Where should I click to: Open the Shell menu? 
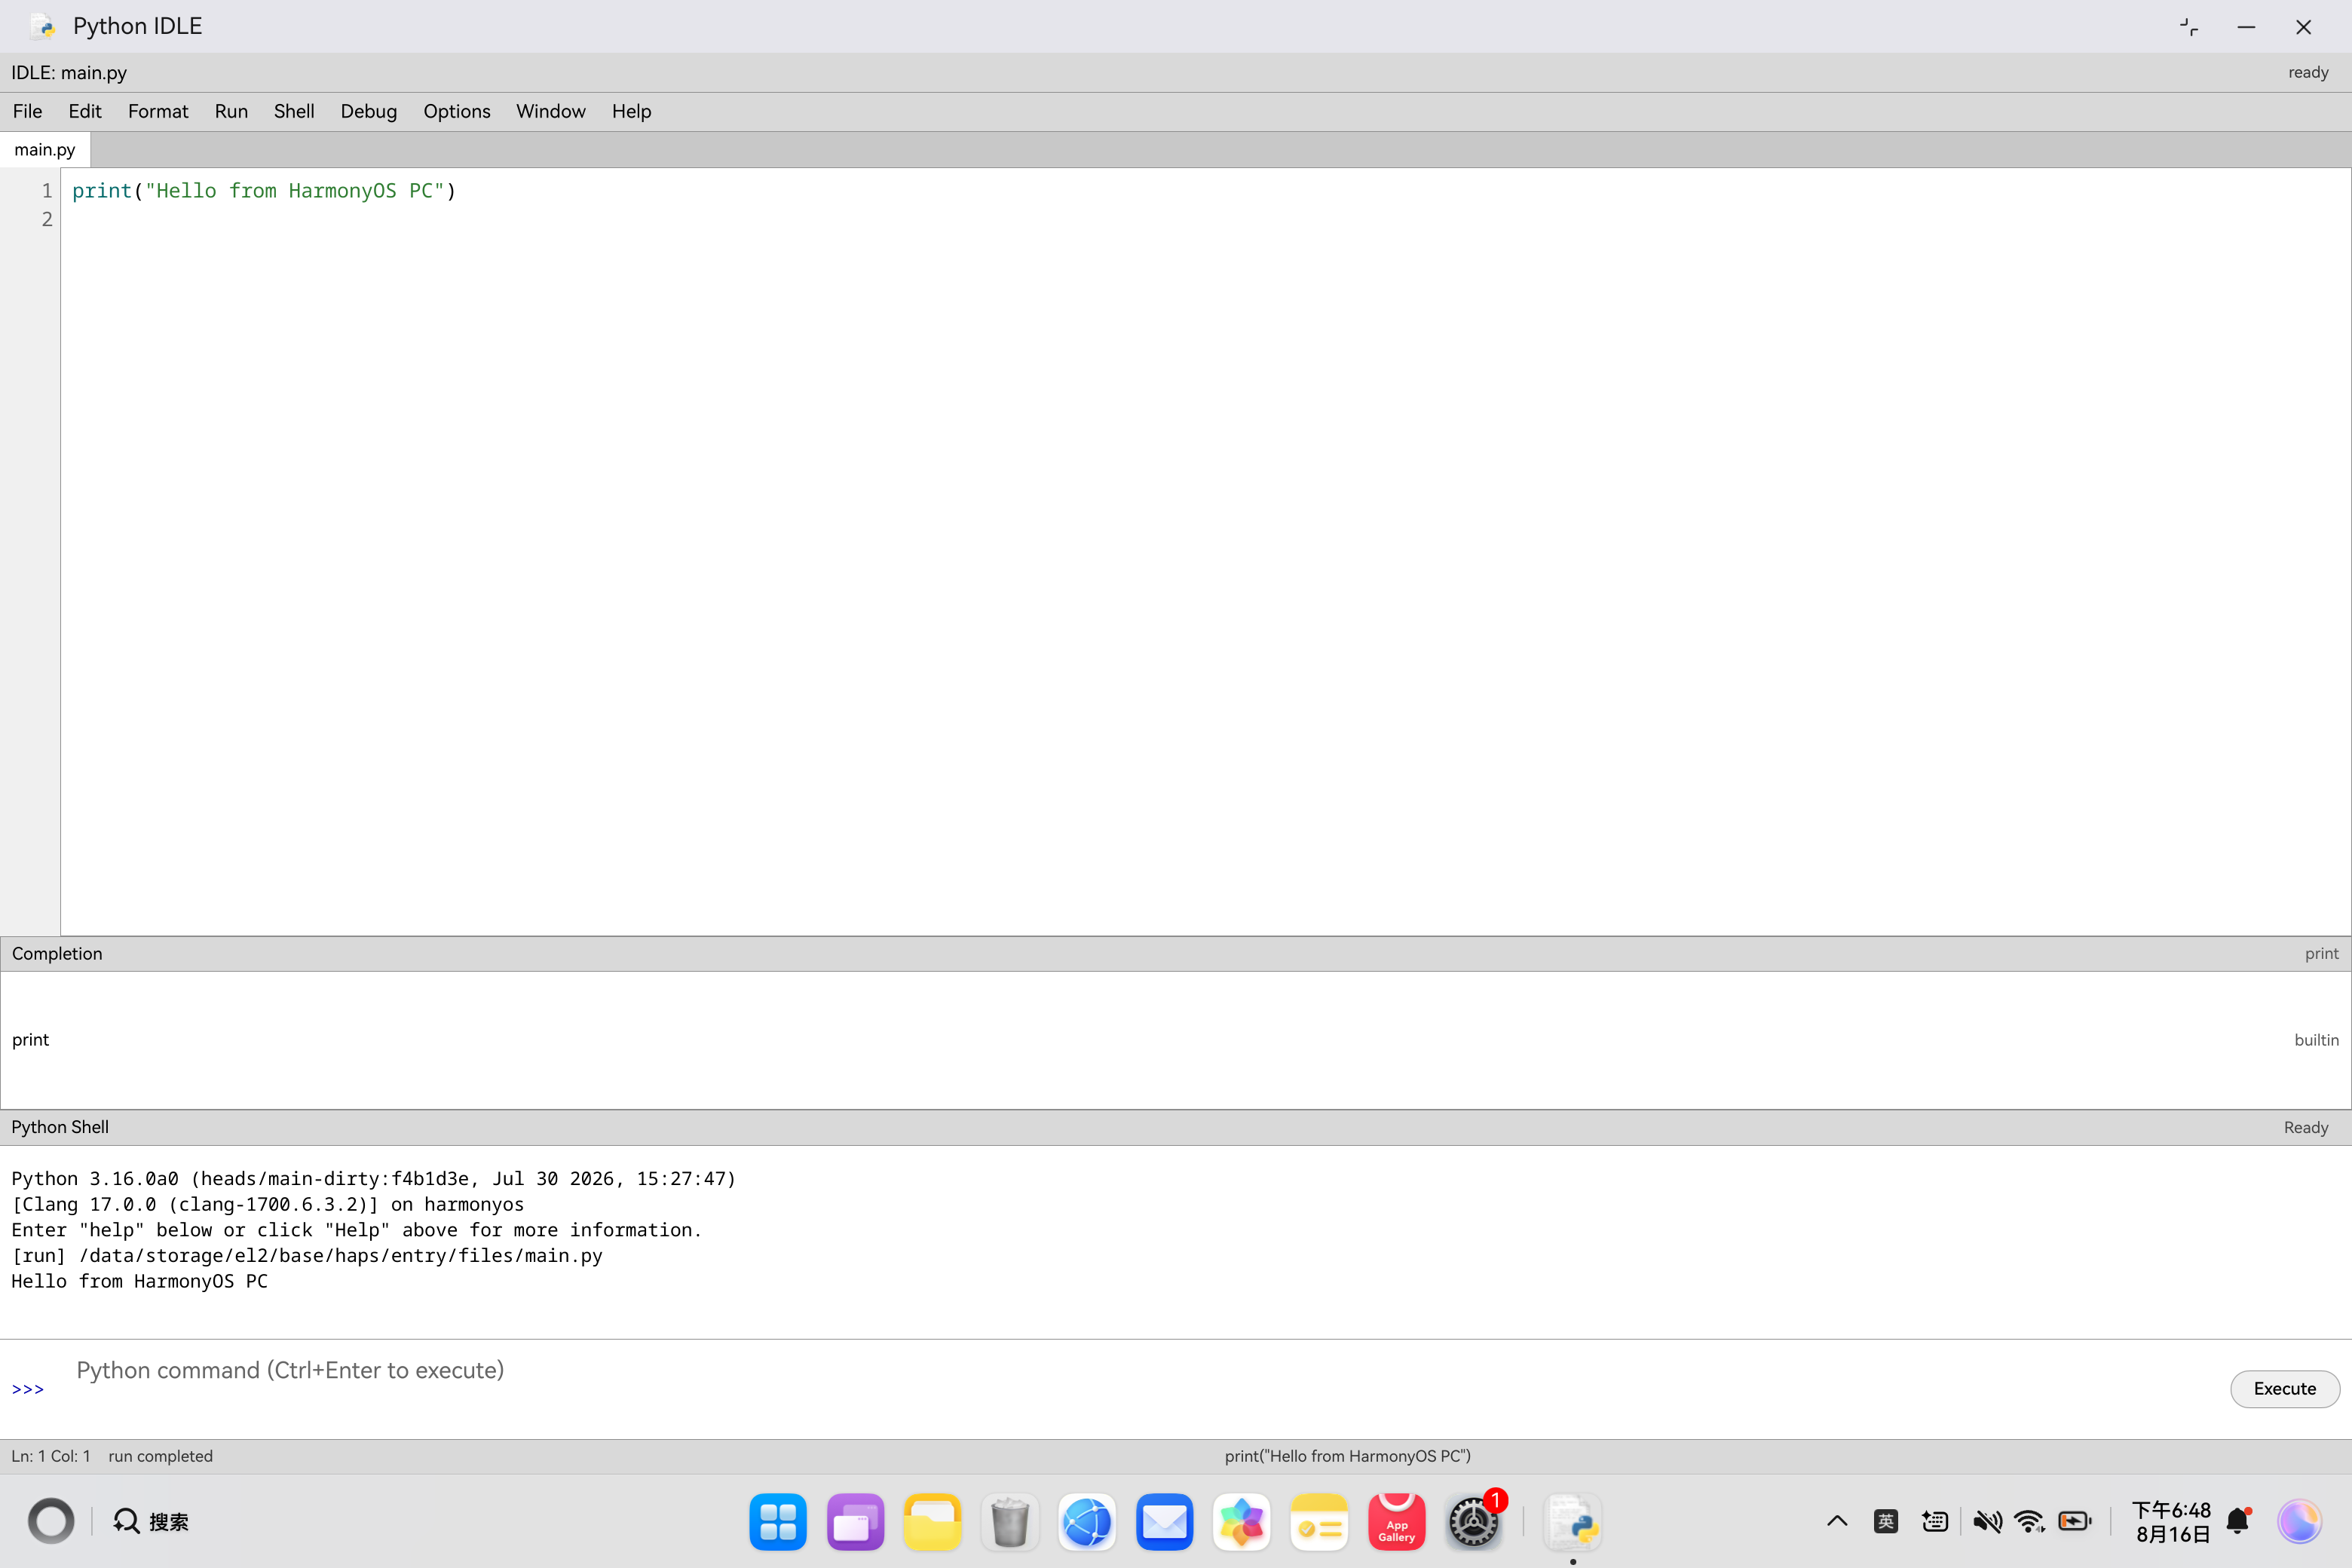click(294, 111)
